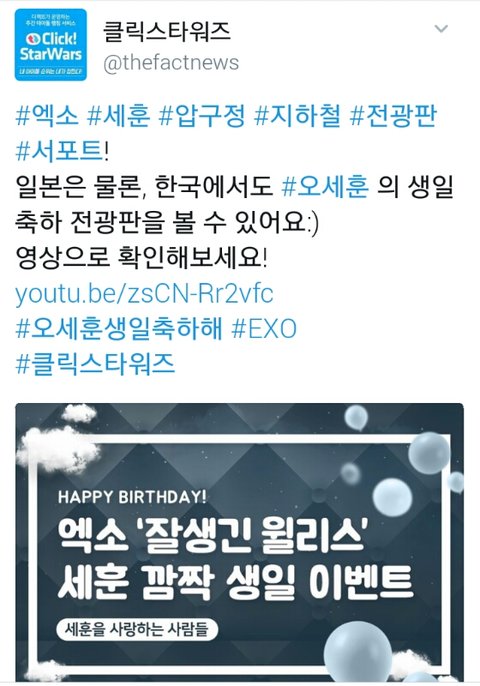
Task: Open the #EXO hashtag
Action: (264, 329)
